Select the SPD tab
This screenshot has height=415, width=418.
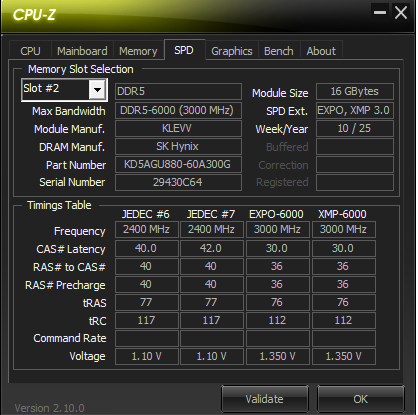tap(184, 50)
